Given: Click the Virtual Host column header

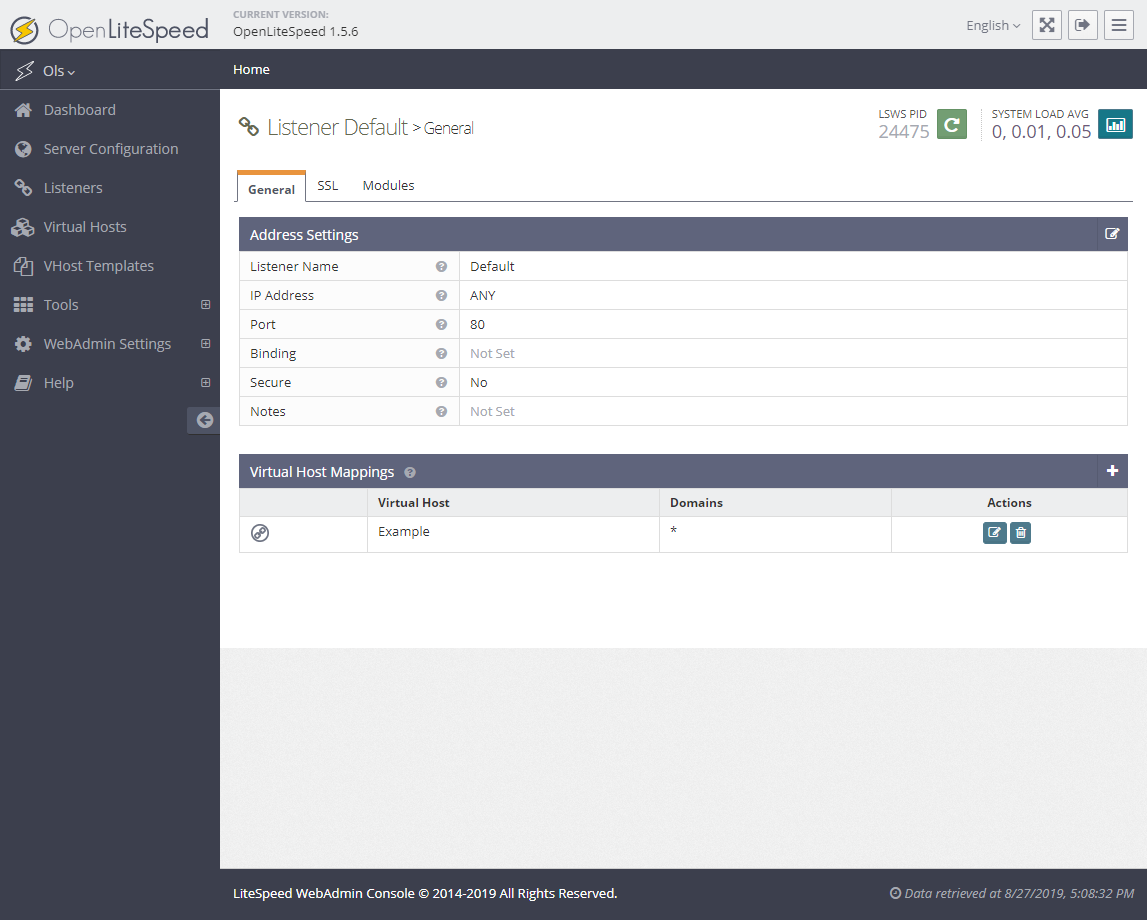Looking at the screenshot, I should (x=413, y=503).
